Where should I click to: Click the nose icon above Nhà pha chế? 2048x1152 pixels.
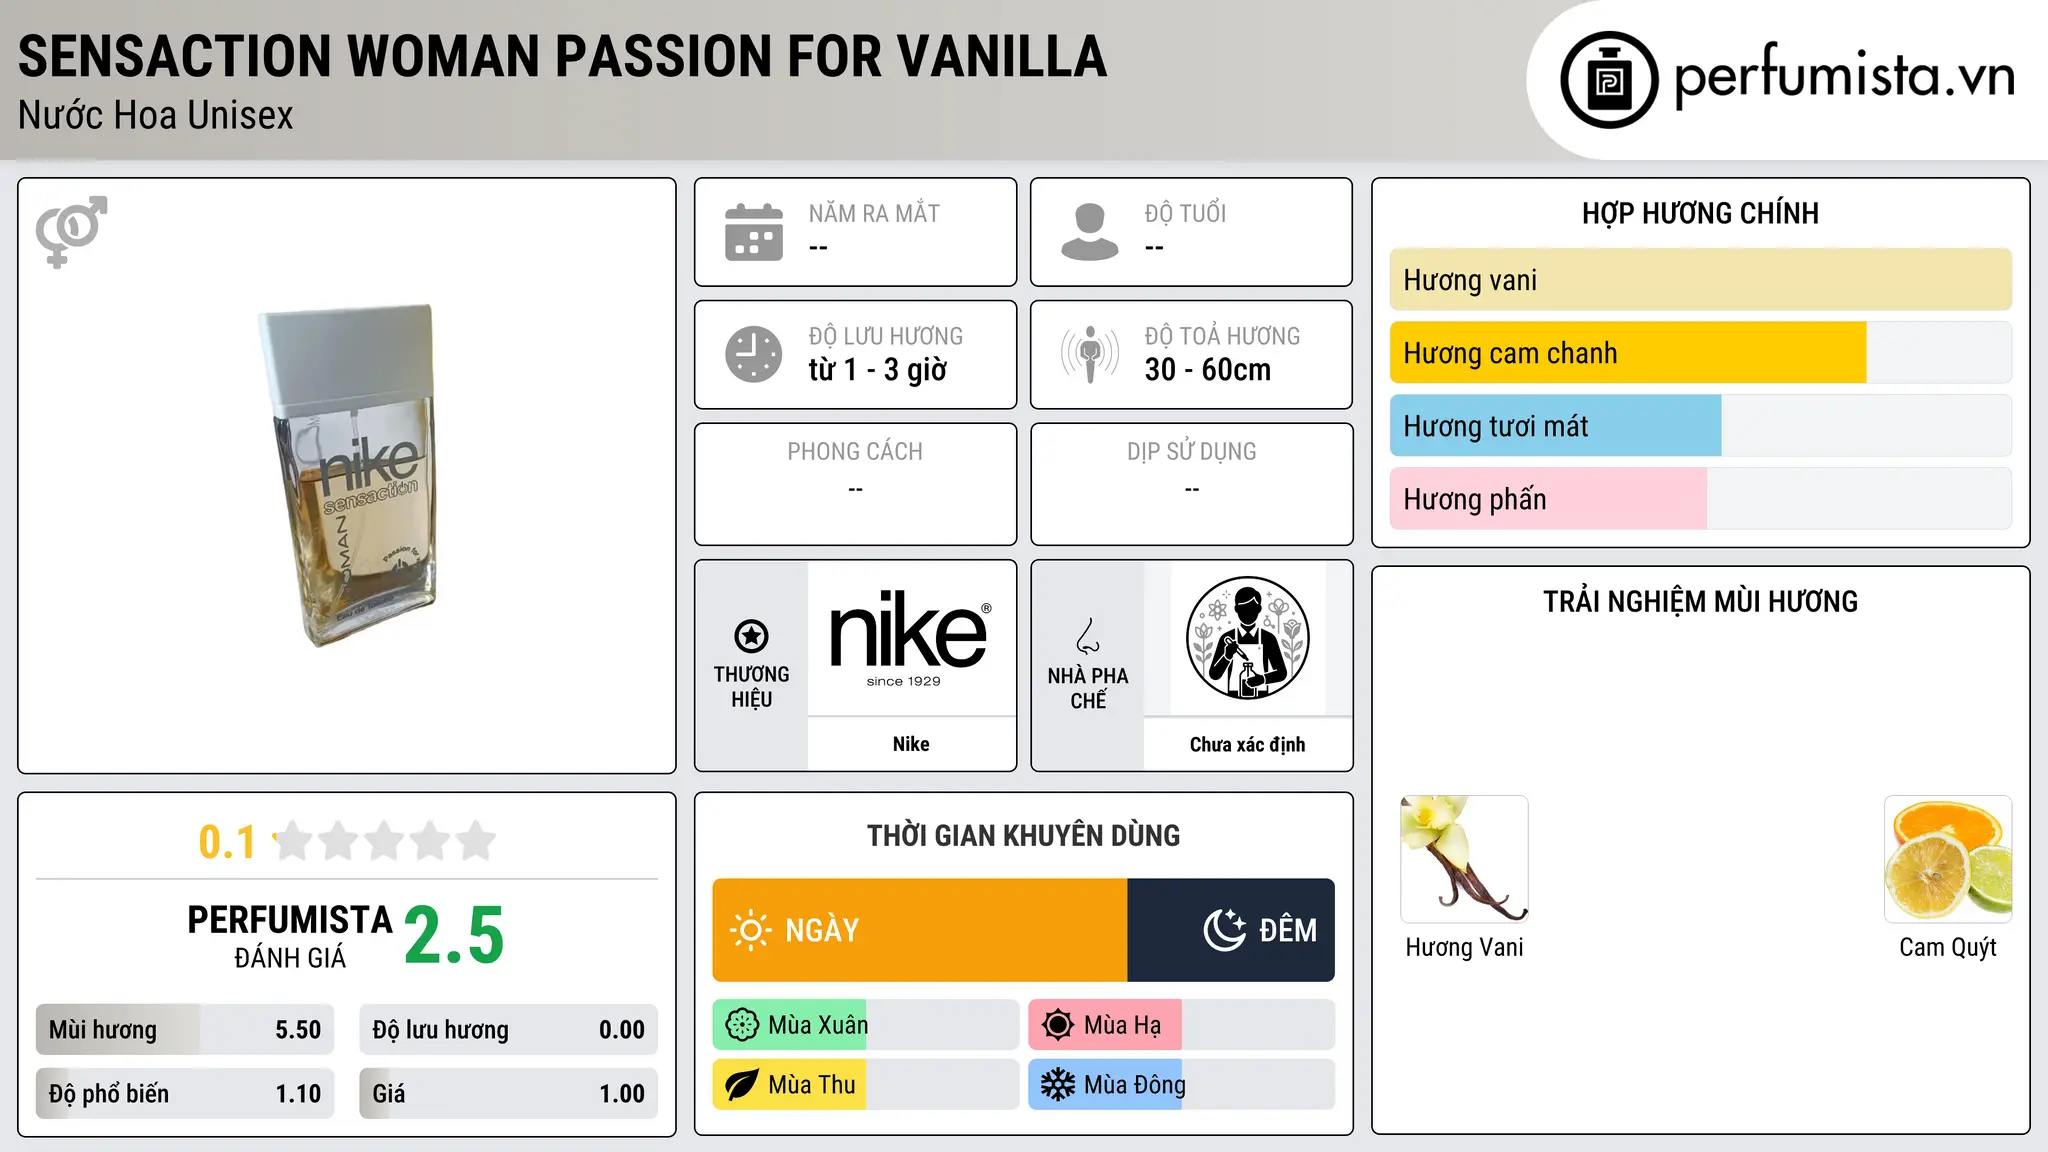[x=1088, y=636]
